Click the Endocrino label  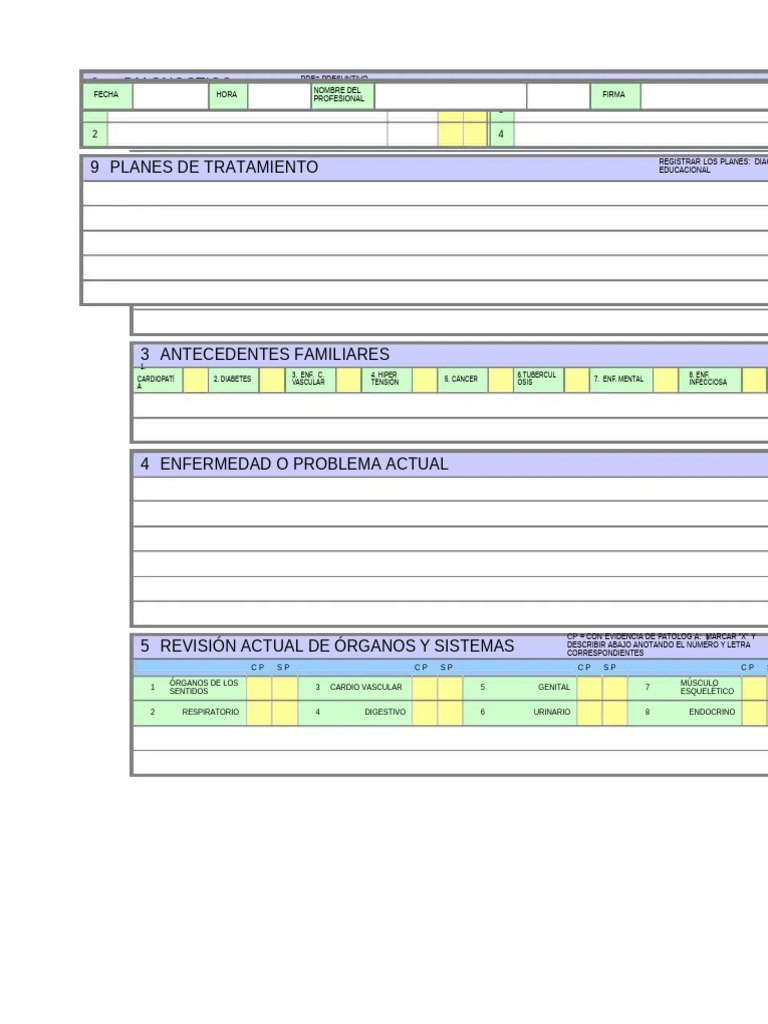(x=712, y=712)
